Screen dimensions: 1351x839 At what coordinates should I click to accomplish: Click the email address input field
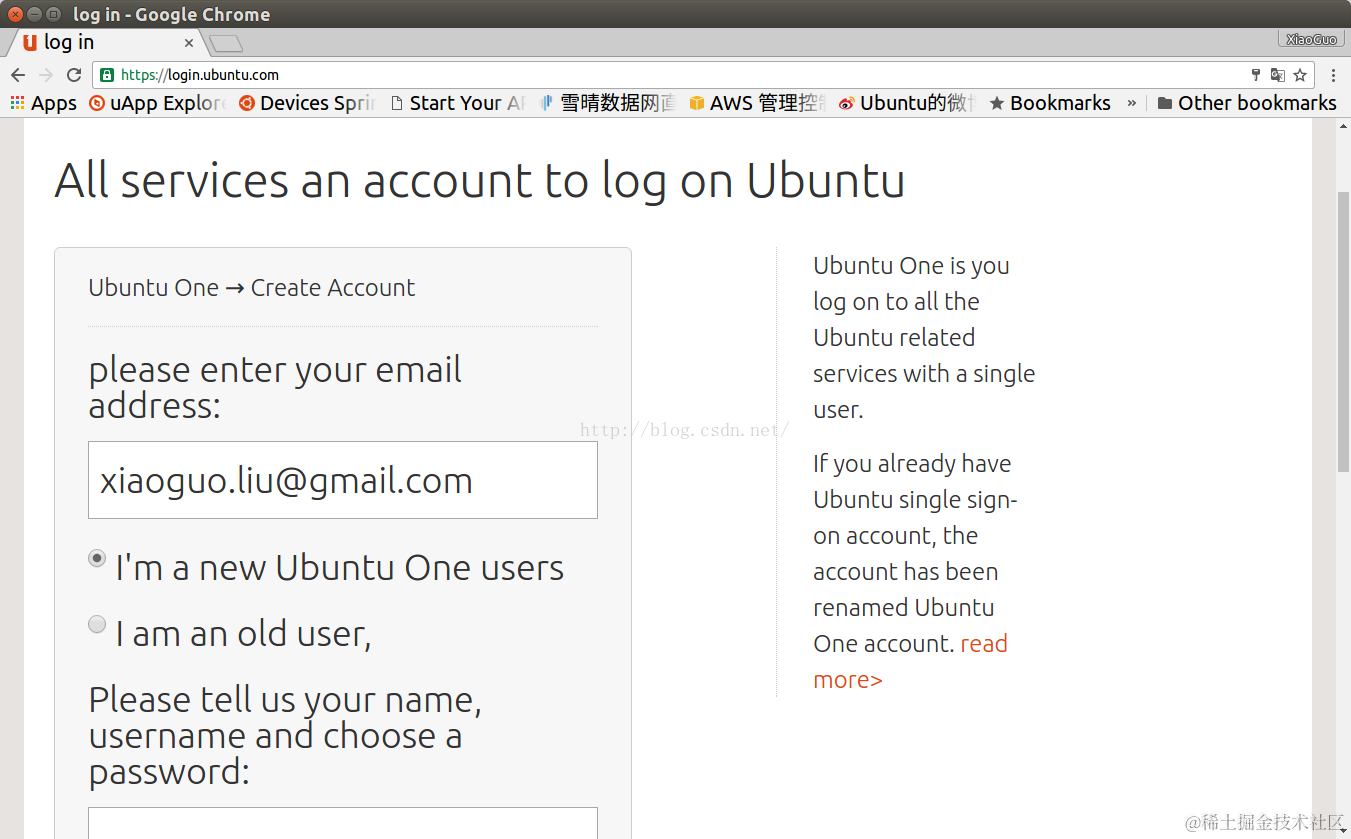(343, 480)
